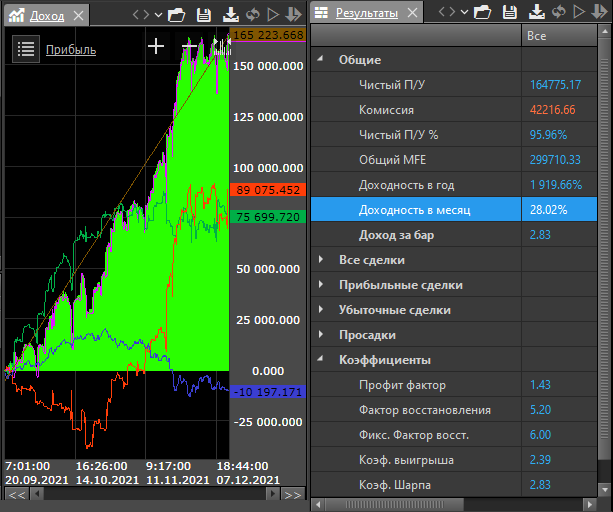
Task: Jump chart to start with << button
Action: pos(17,494)
